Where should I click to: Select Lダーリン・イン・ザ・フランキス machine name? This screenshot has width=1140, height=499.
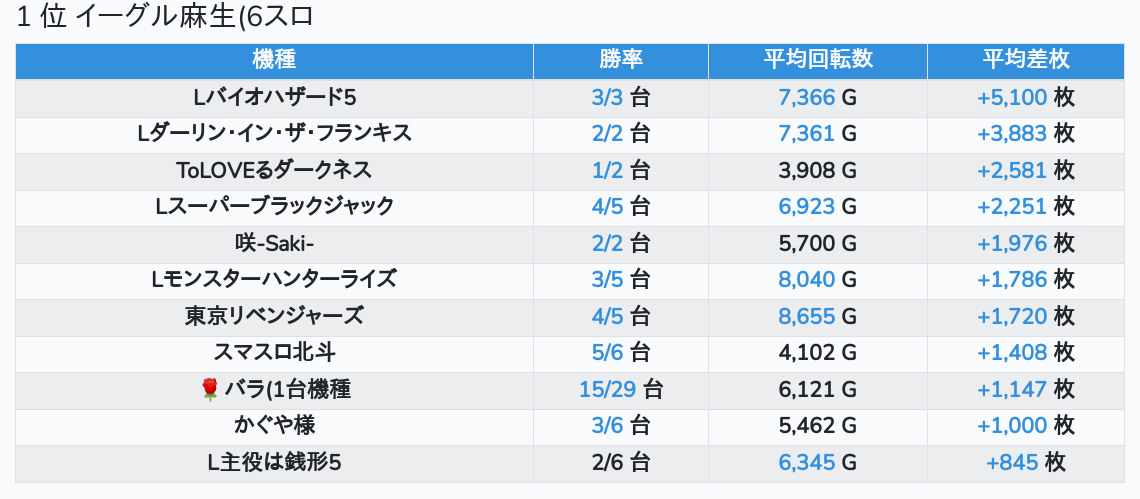(x=274, y=133)
